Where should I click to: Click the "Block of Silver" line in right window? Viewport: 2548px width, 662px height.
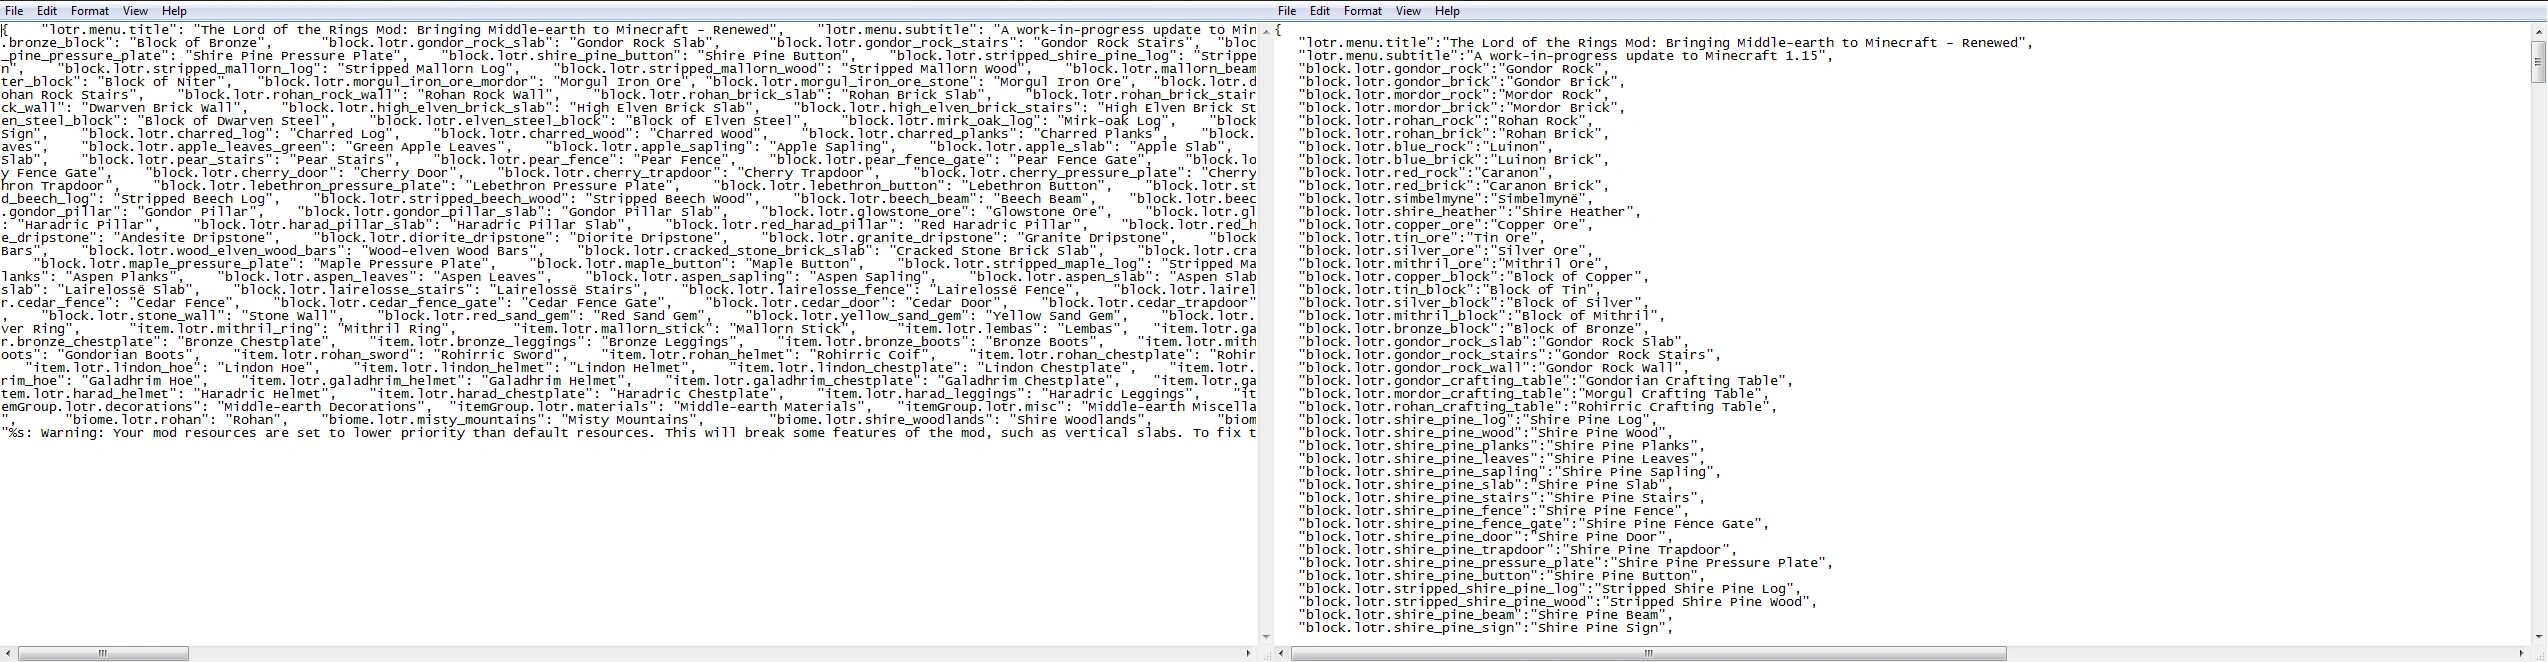1474,303
